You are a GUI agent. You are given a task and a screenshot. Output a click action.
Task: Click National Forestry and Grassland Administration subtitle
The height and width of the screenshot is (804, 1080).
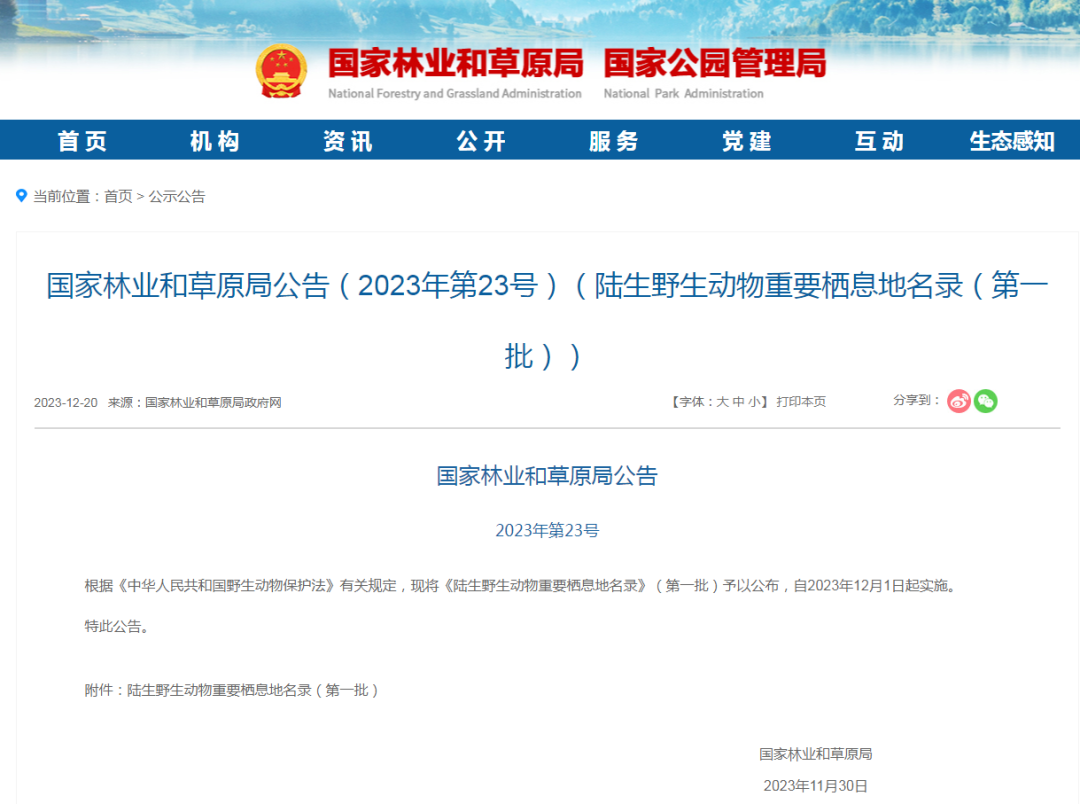coord(455,94)
